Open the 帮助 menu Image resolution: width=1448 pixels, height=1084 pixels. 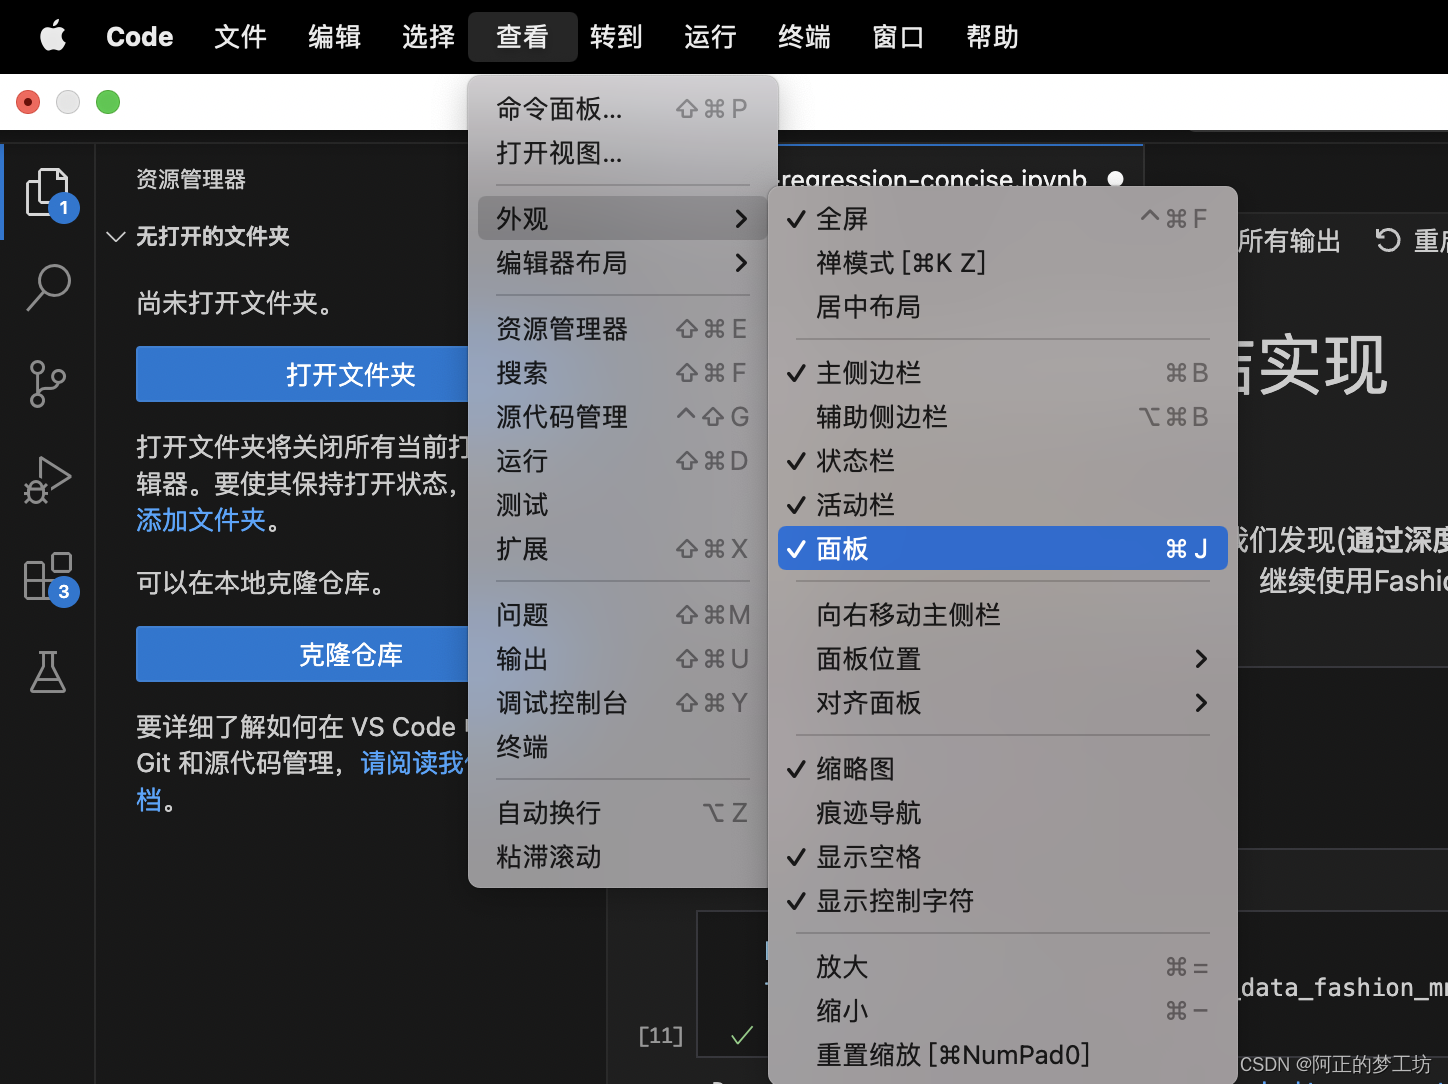click(992, 37)
